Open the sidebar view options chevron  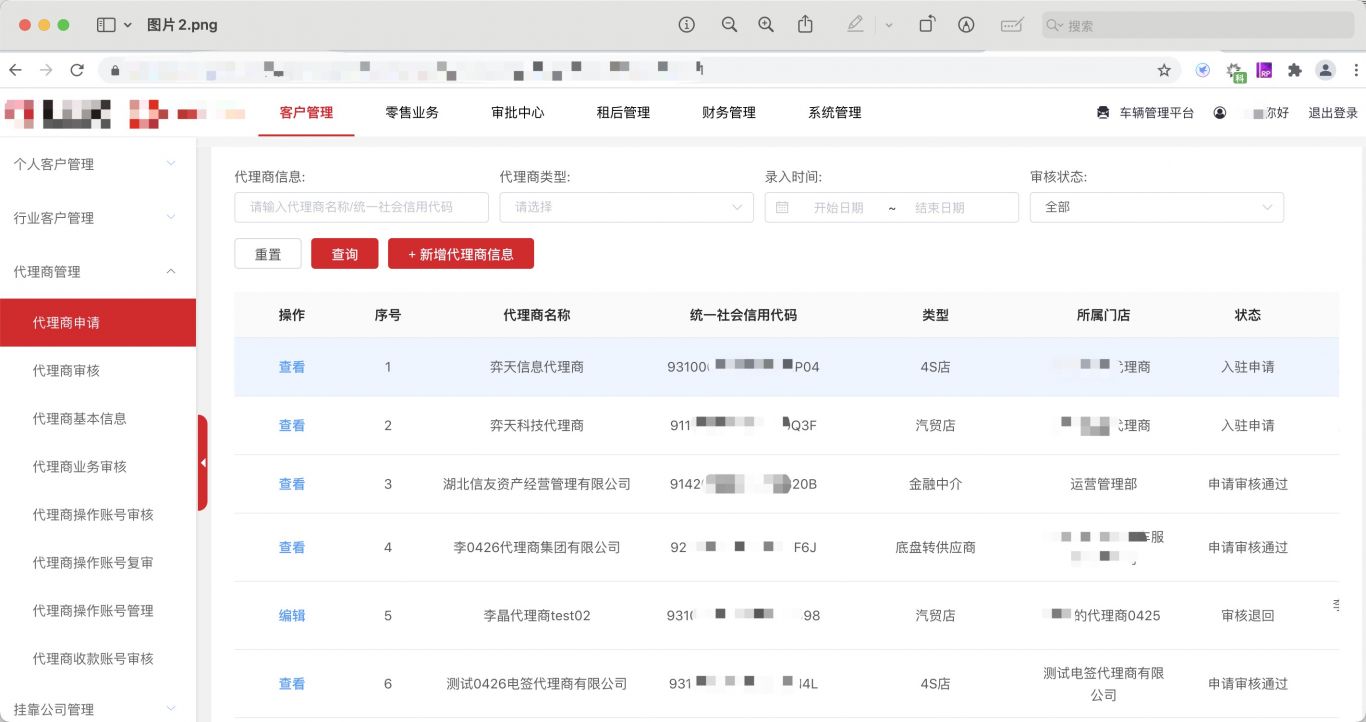tap(128, 25)
